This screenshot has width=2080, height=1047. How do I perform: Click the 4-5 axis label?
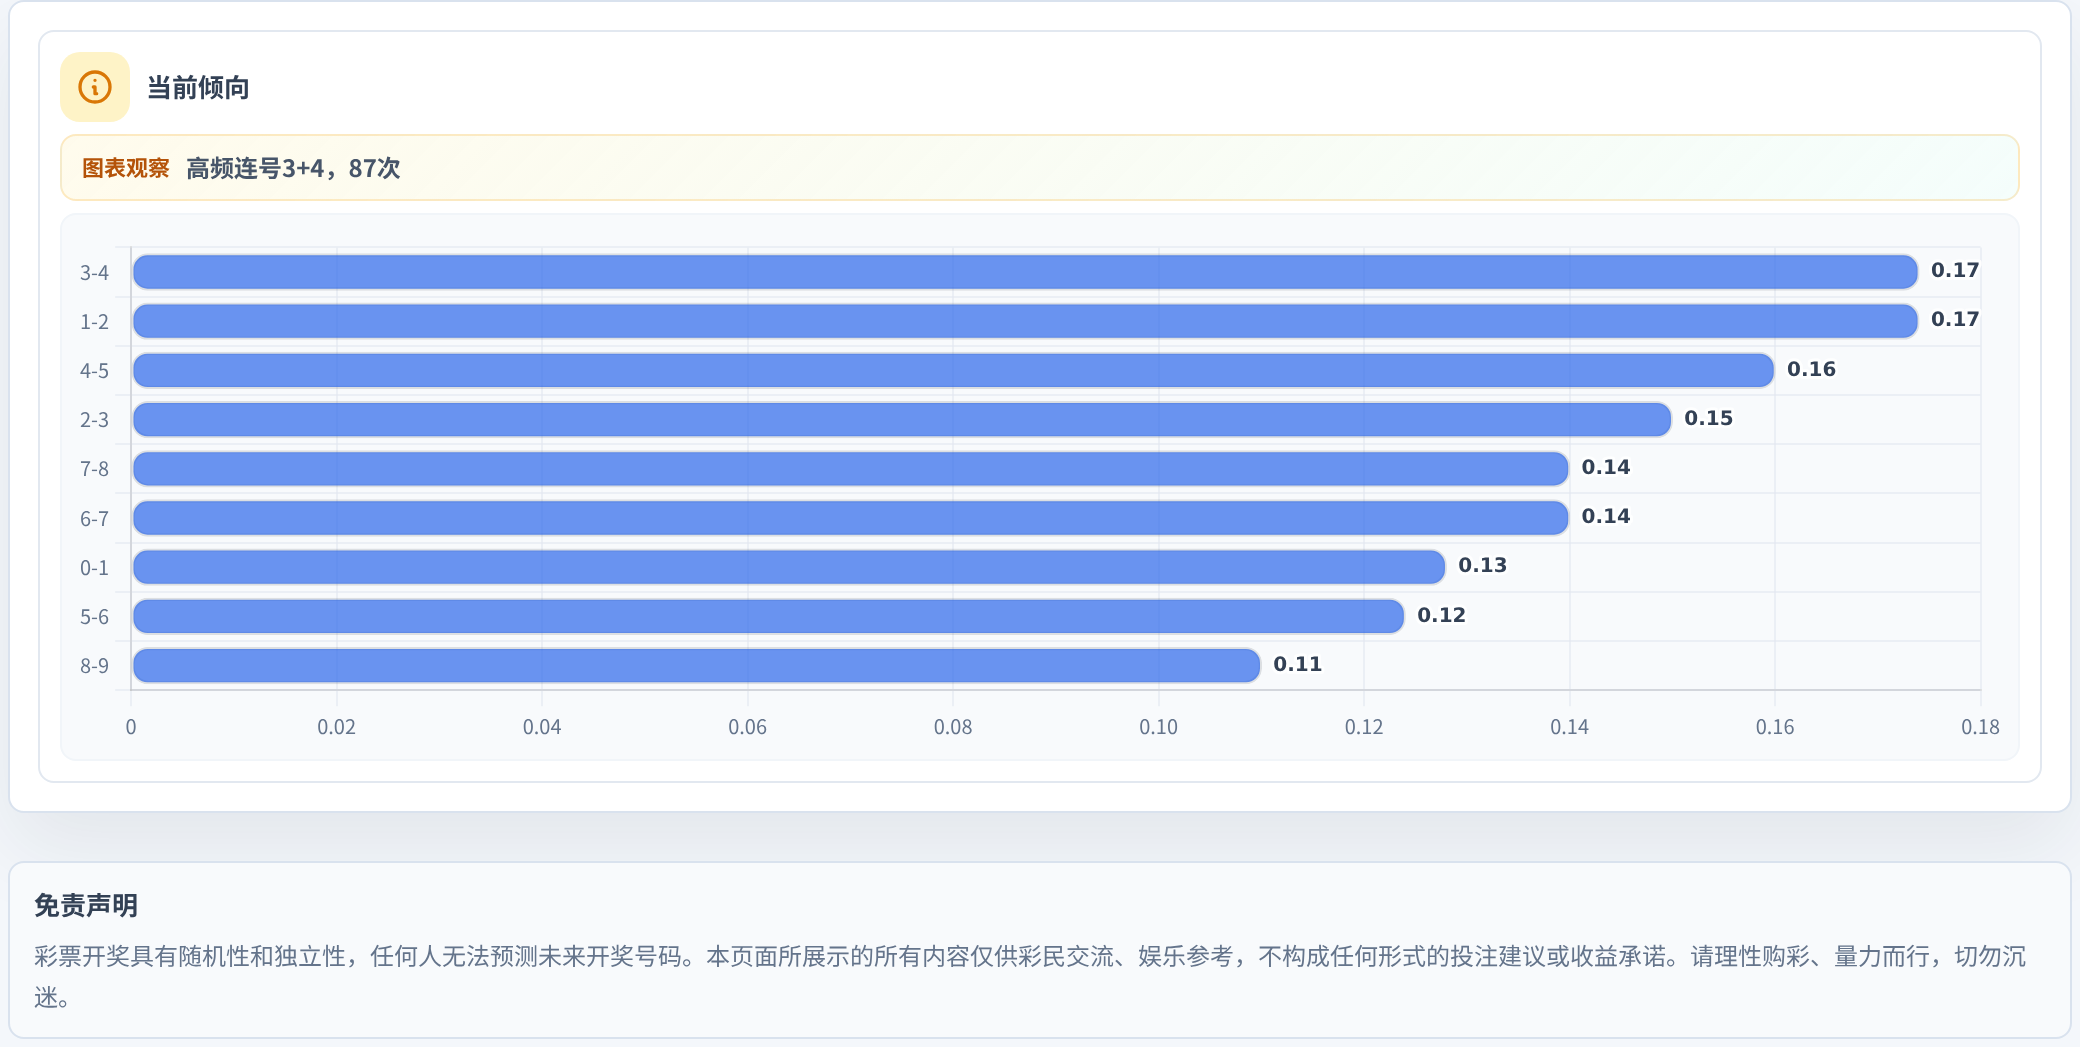point(94,370)
